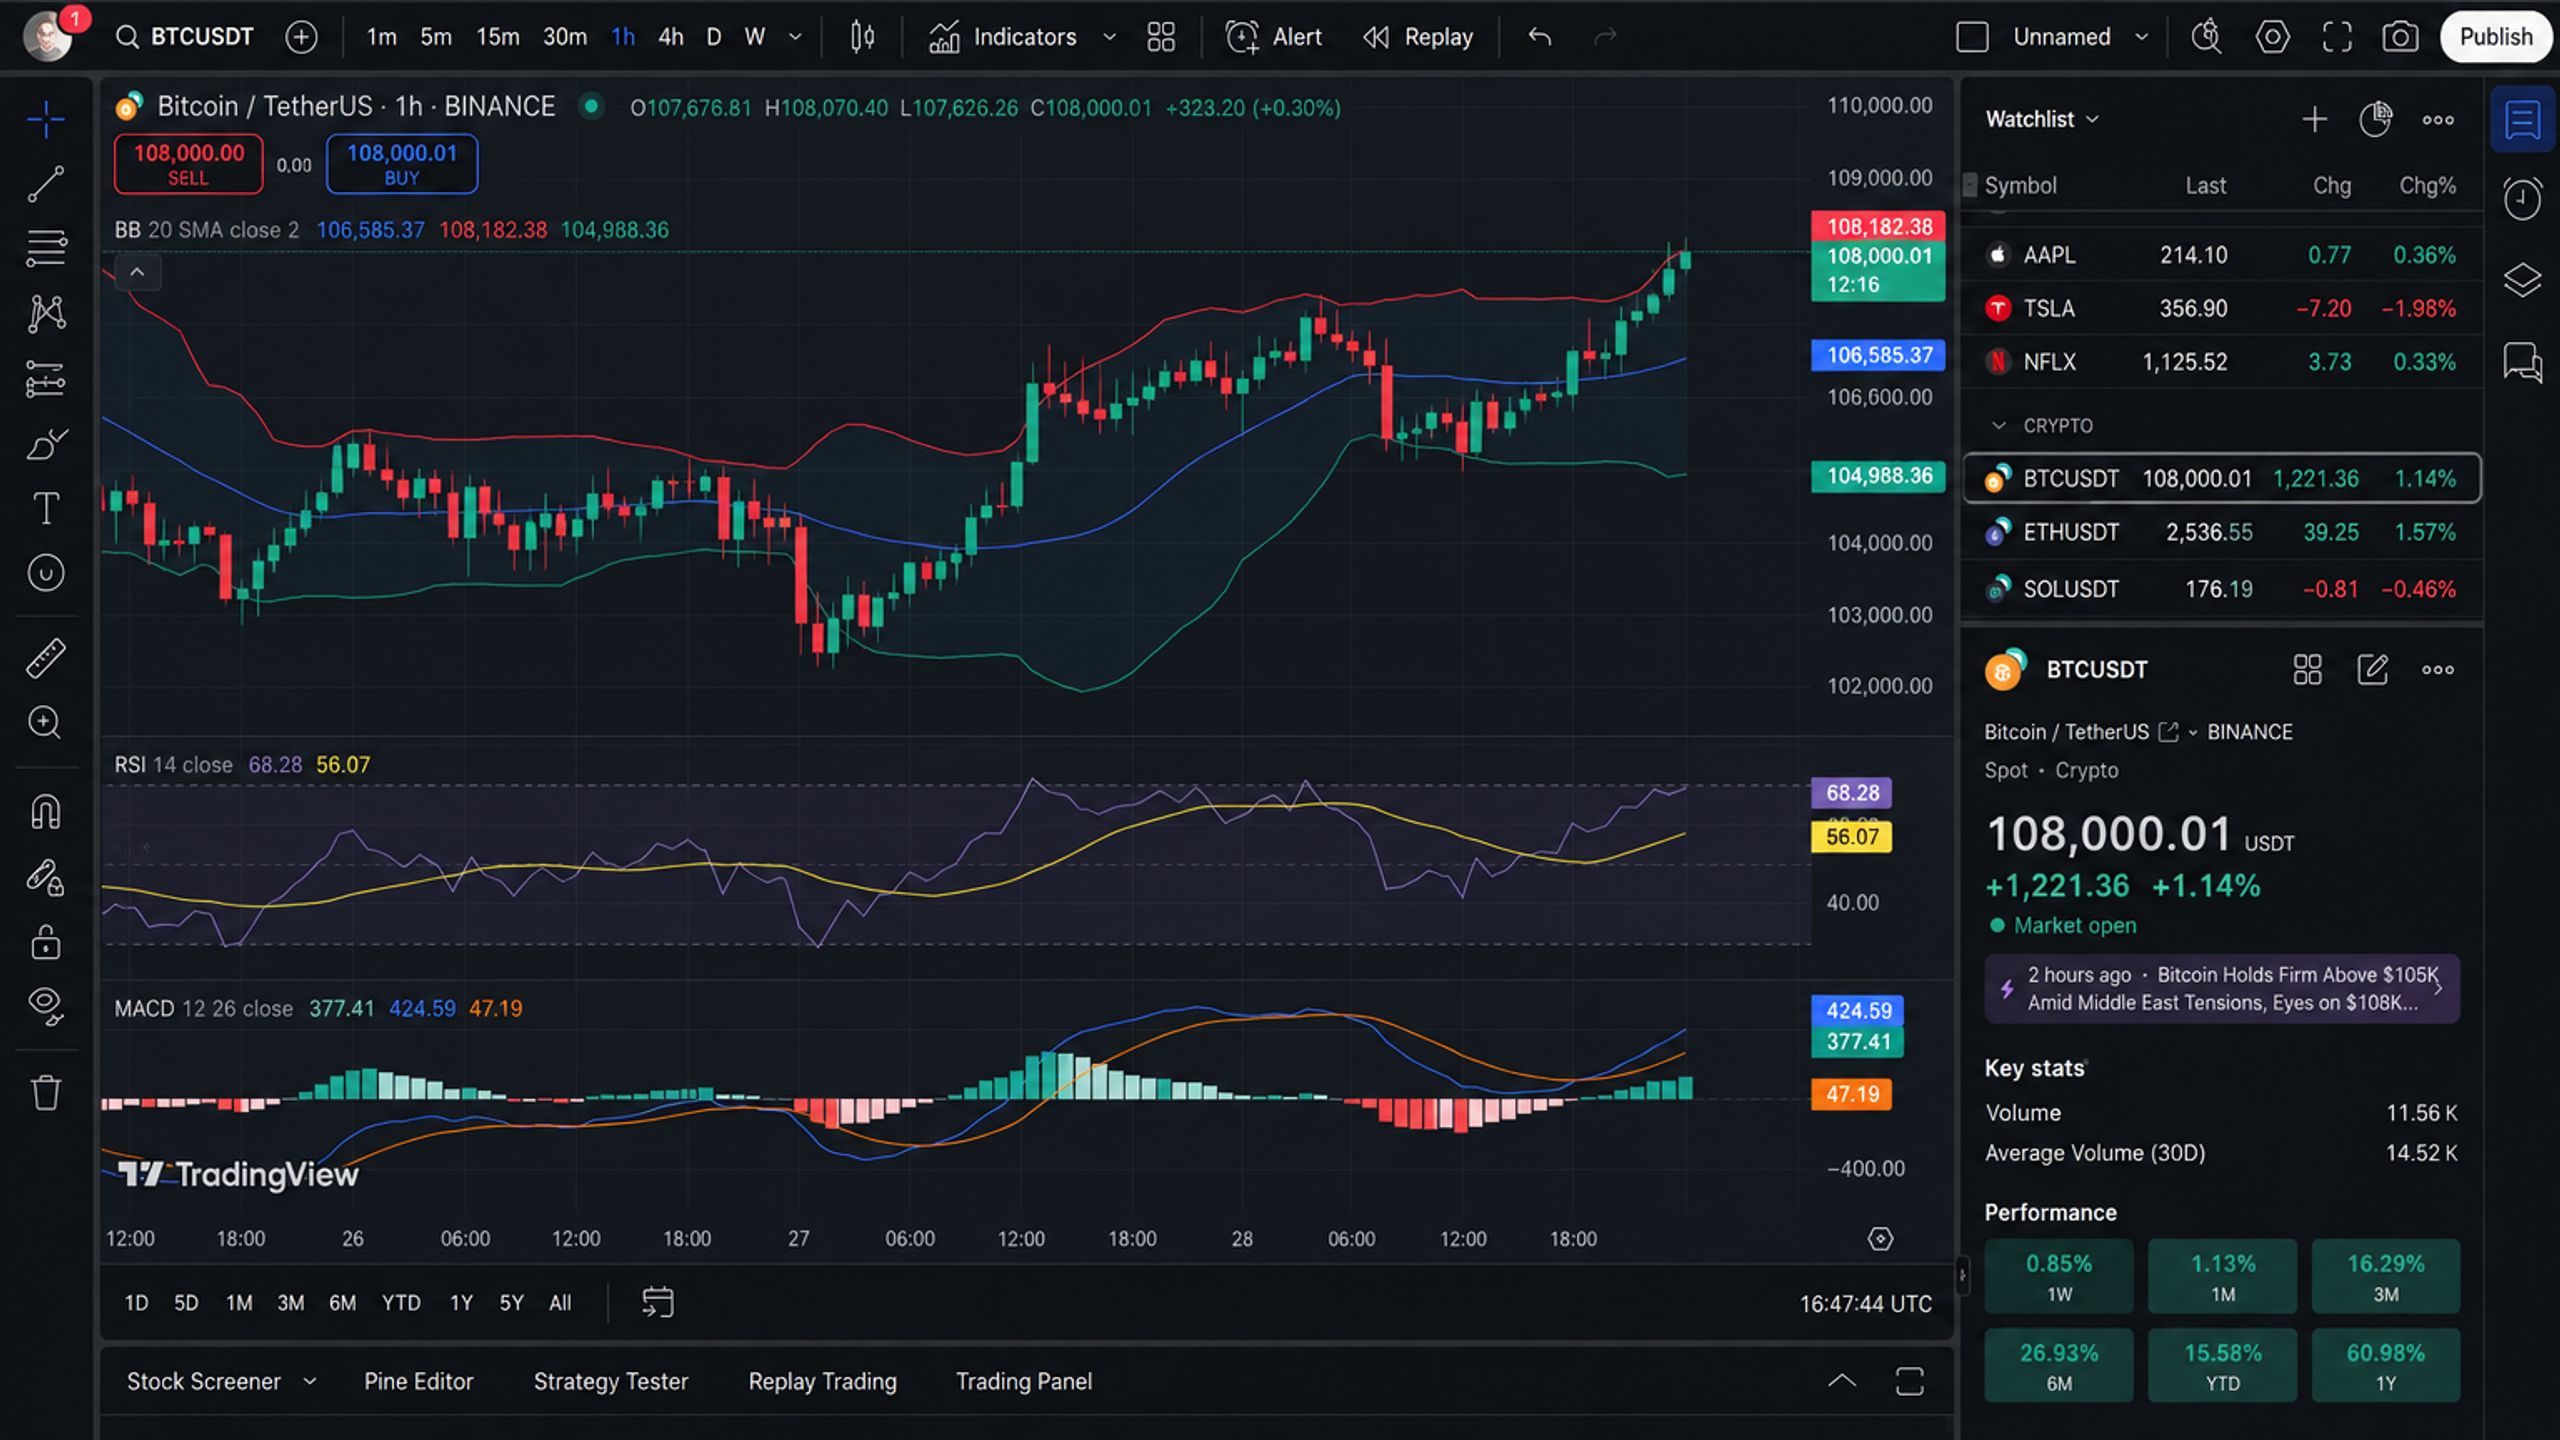Open the candlestick chart style selector
This screenshot has width=2560, height=1440.
(x=862, y=37)
